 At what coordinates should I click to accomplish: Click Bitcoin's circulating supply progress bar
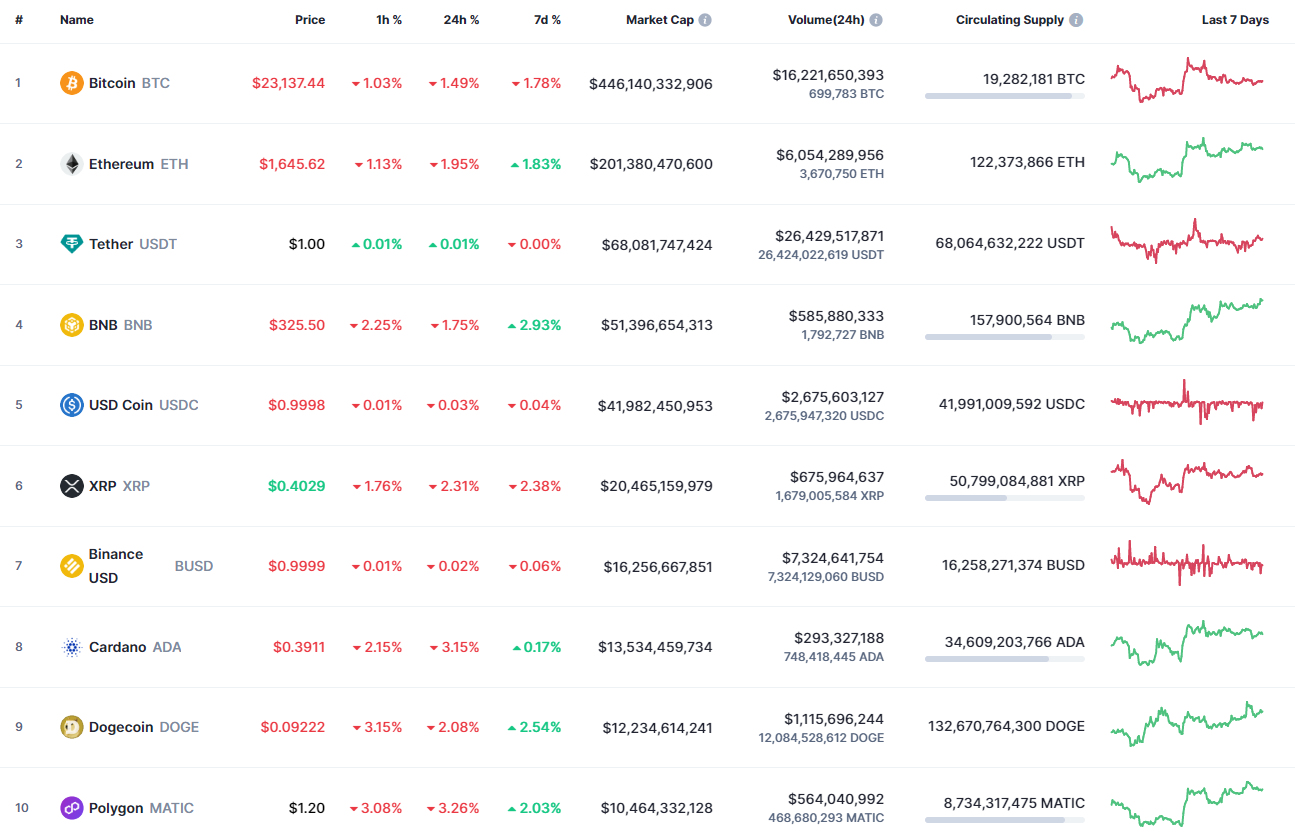[1004, 96]
